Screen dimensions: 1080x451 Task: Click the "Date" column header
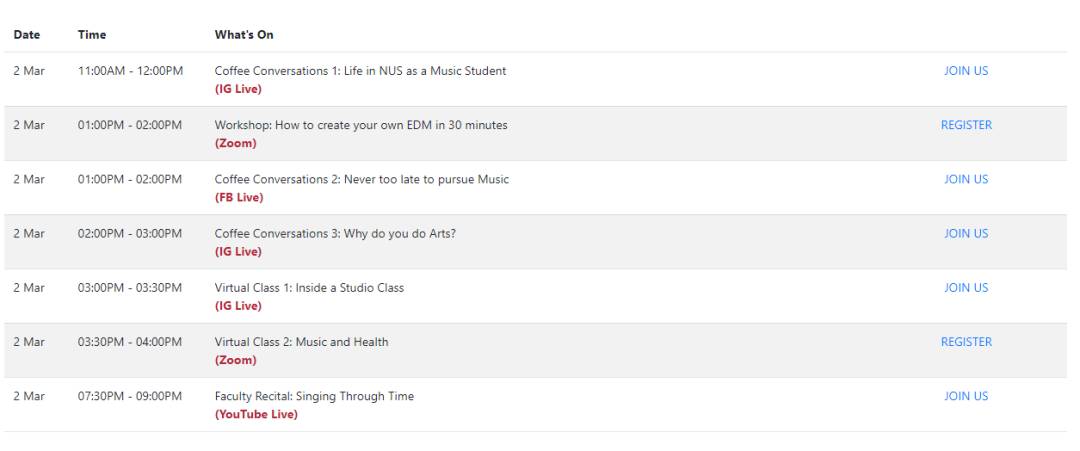coord(27,35)
